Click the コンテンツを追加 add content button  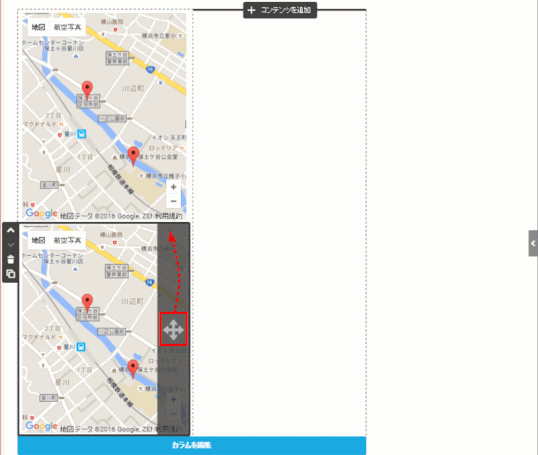click(280, 10)
